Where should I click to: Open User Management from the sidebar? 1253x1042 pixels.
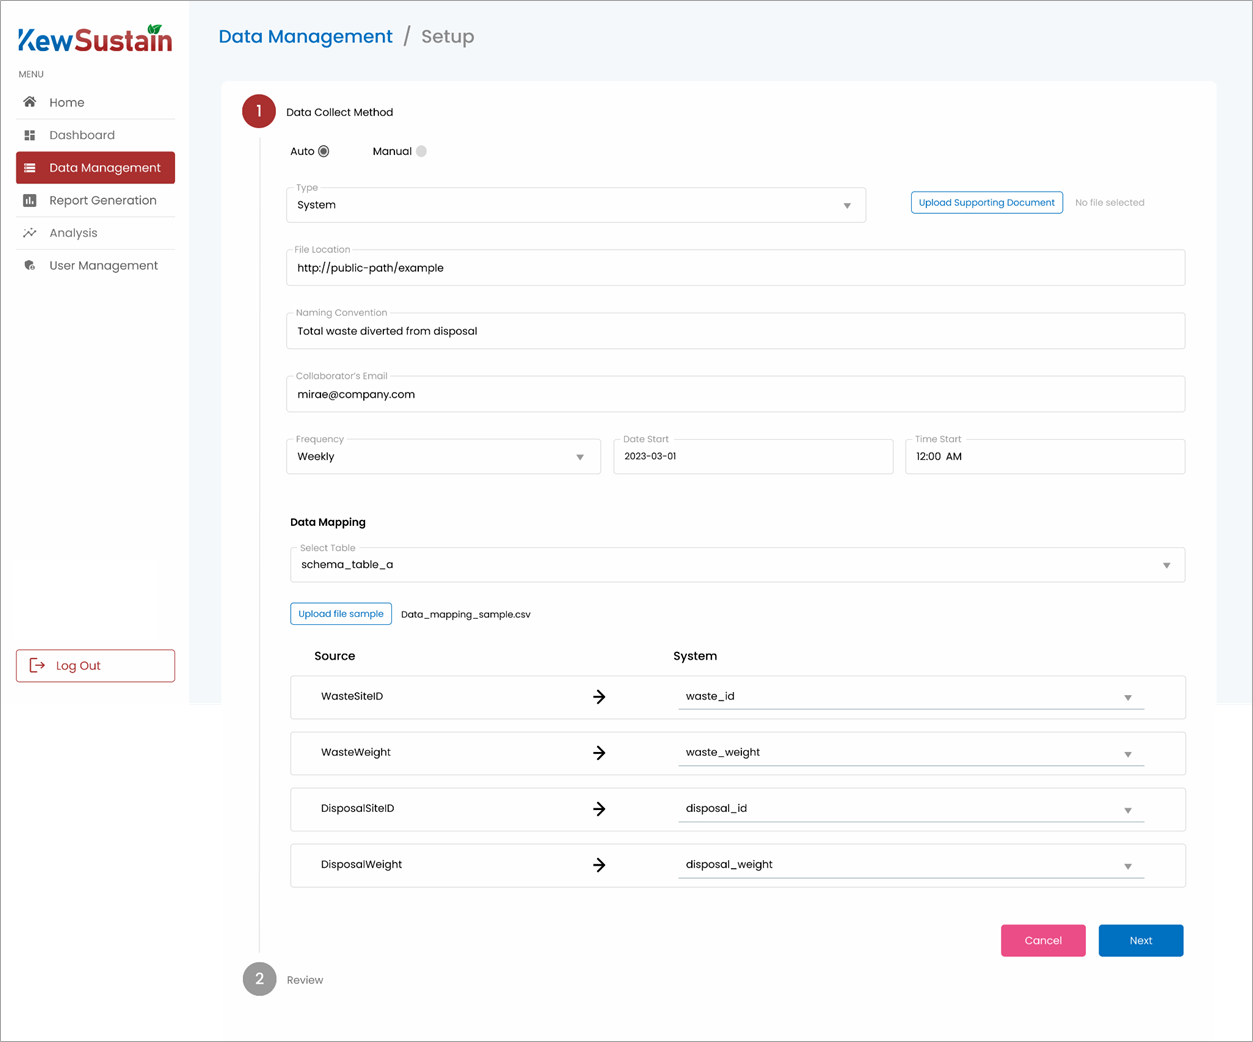point(95,266)
